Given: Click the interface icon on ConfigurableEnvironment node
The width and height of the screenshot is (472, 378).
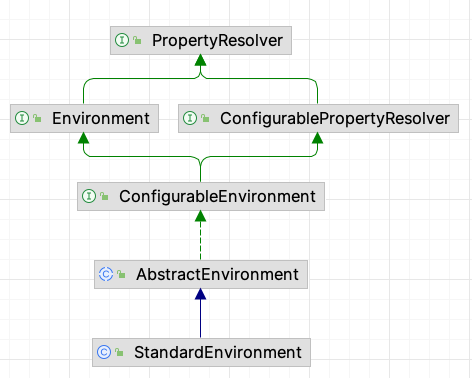Looking at the screenshot, I should 89,196.
